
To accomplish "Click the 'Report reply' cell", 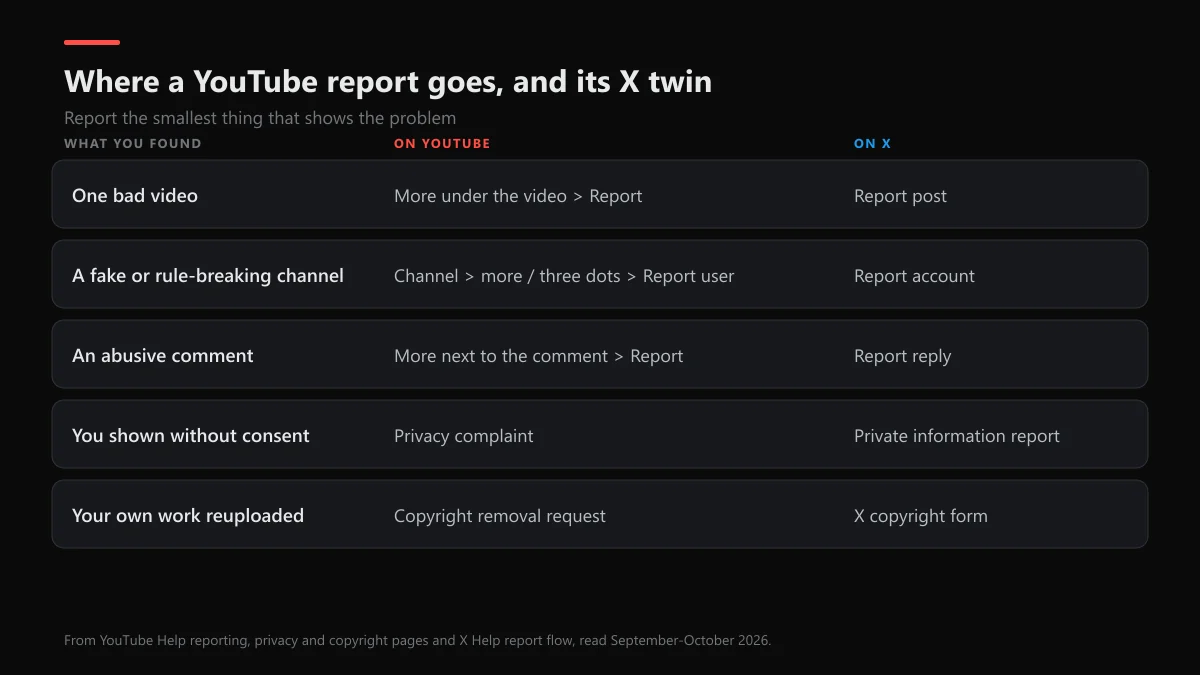I will (x=902, y=356).
